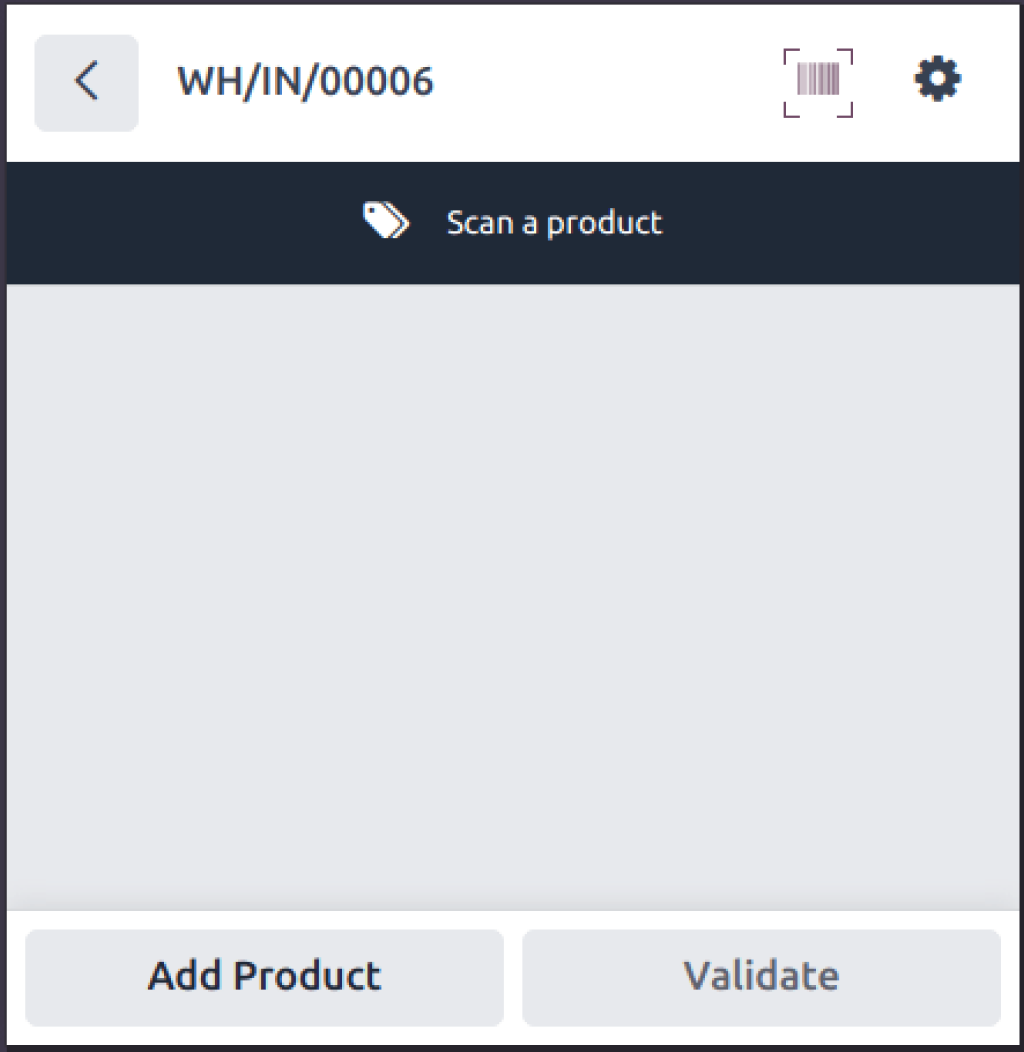This screenshot has height=1052, width=1024.
Task: Go back using the left chevron button
Action: coord(87,83)
